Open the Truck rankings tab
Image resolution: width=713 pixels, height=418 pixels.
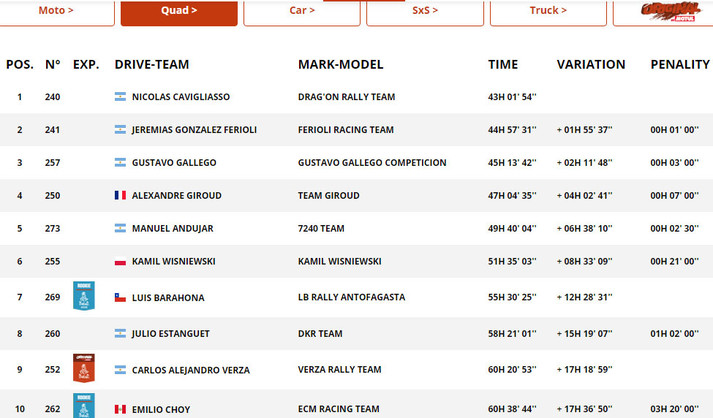click(x=548, y=11)
